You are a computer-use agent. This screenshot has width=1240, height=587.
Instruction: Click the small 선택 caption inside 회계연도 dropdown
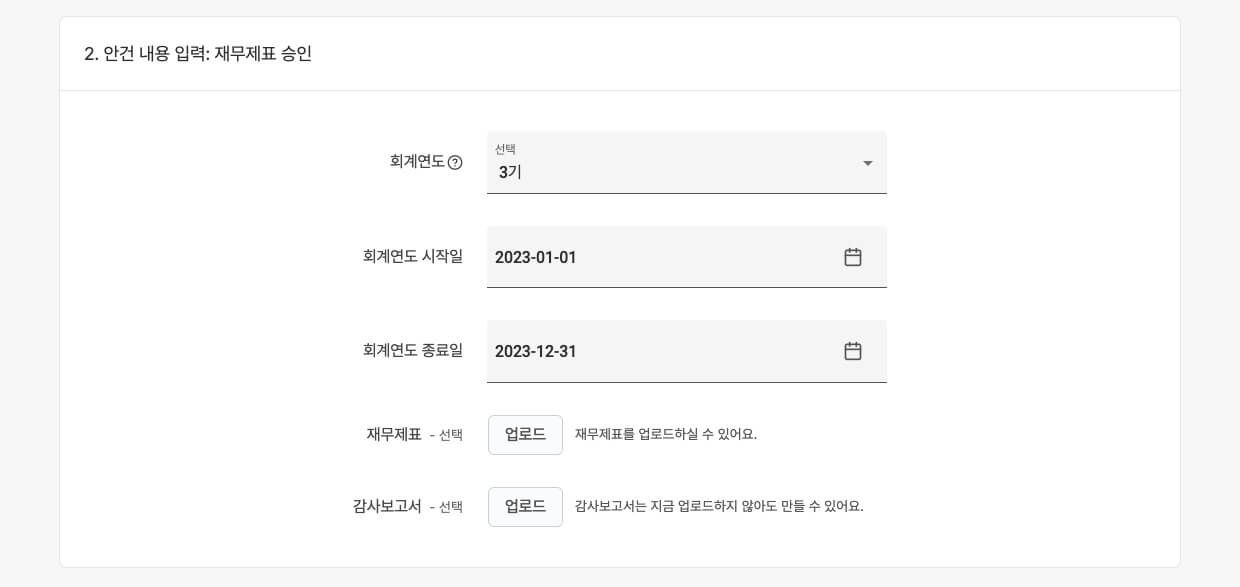pyautogui.click(x=505, y=149)
